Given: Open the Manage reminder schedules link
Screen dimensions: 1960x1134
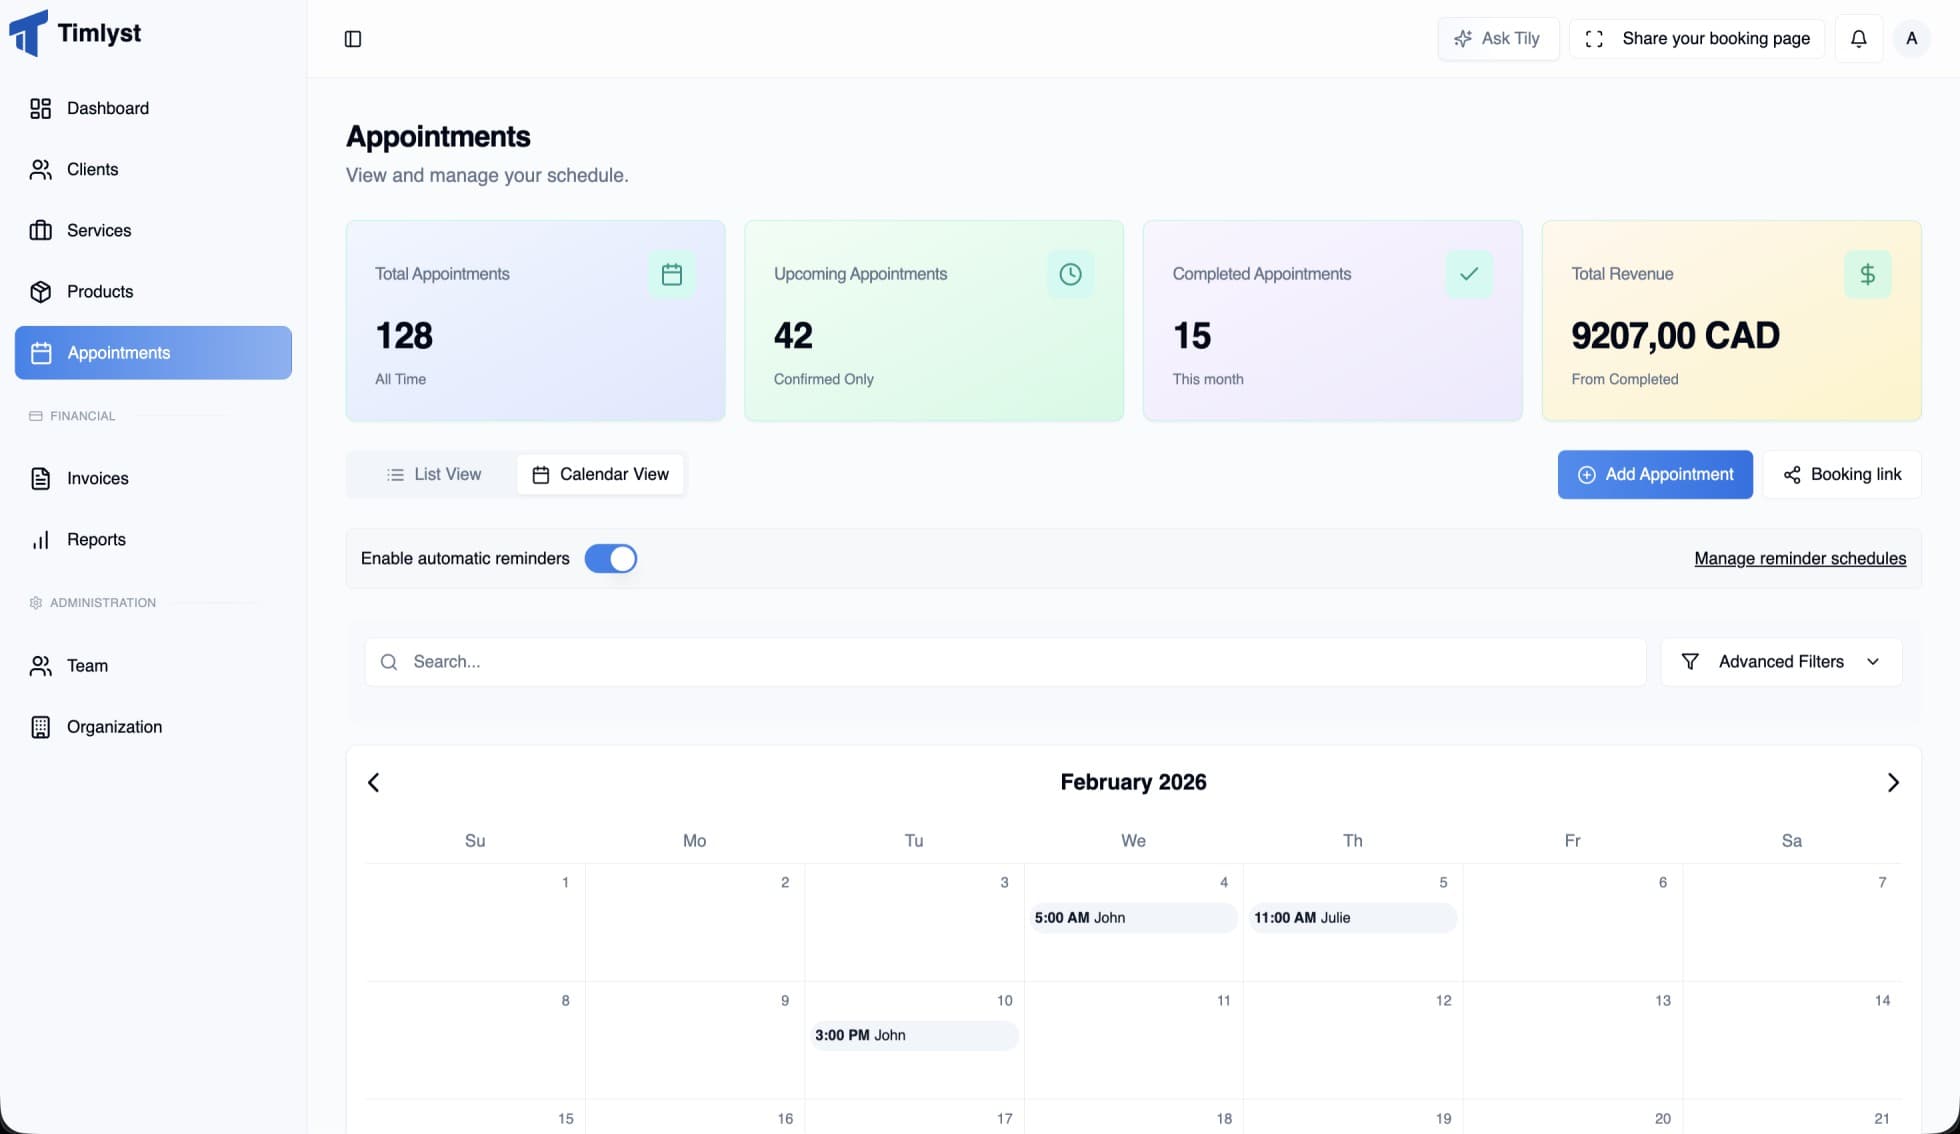Looking at the screenshot, I should point(1800,558).
